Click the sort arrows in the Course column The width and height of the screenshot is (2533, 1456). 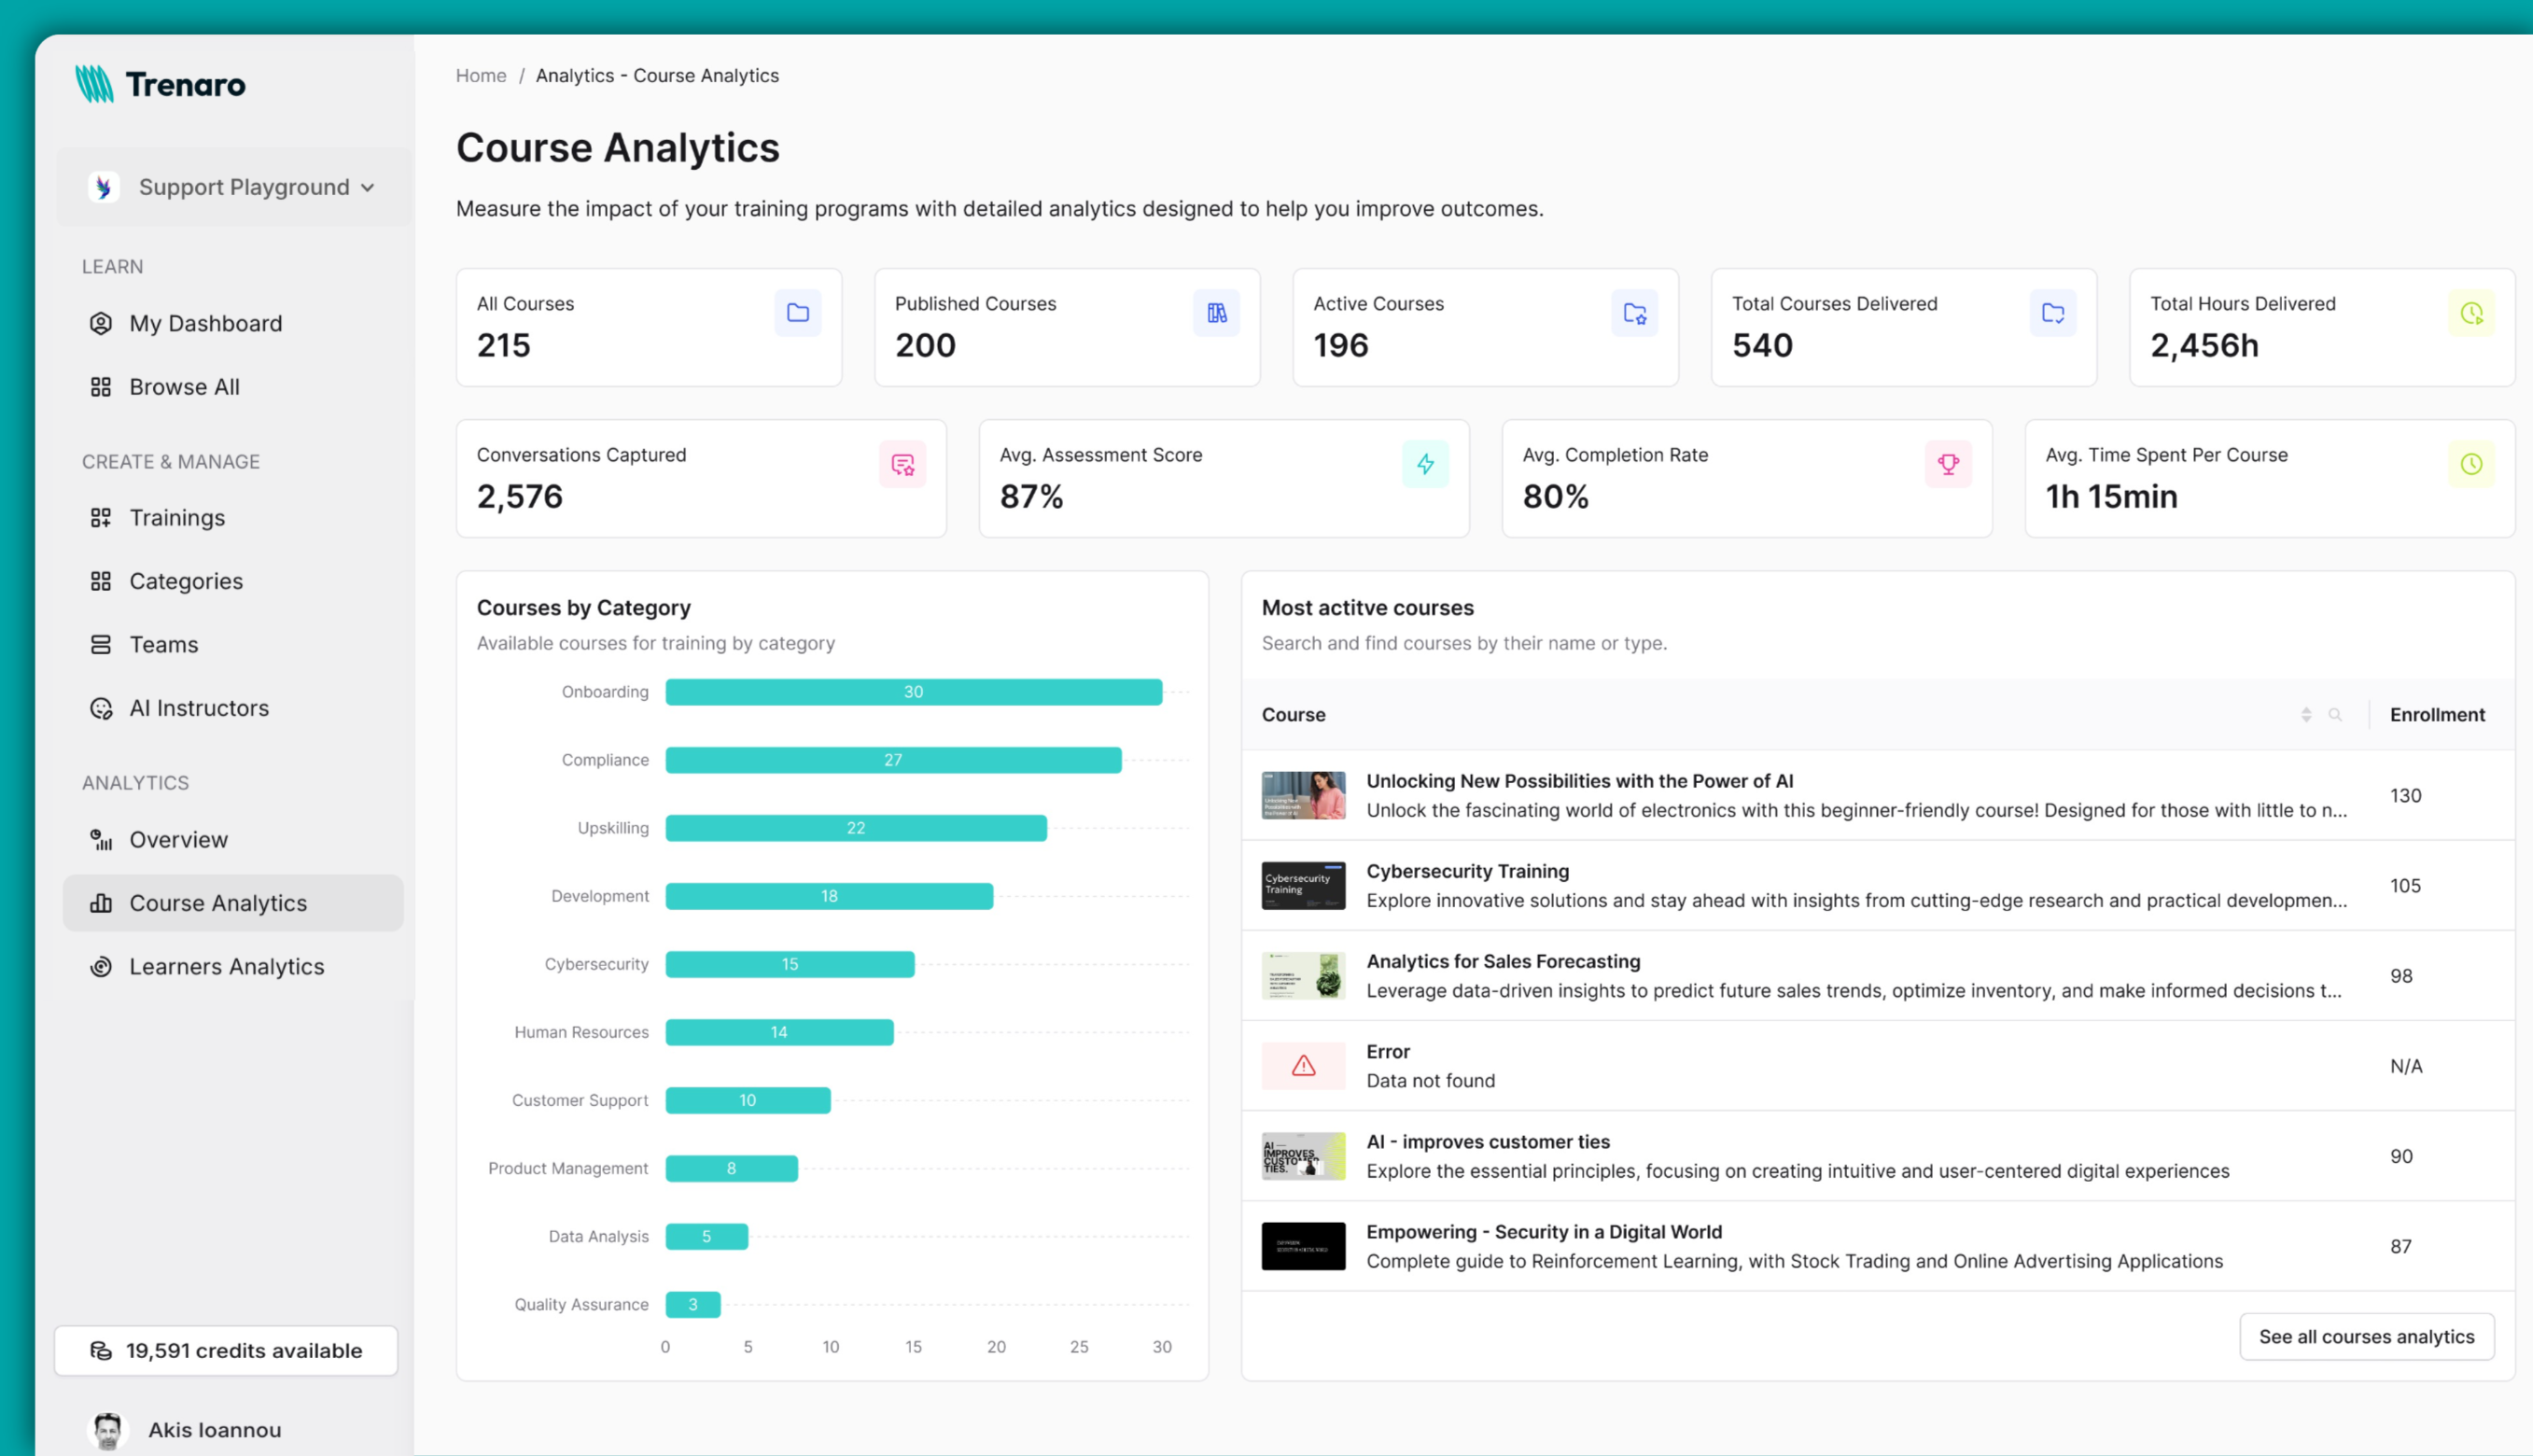(2306, 715)
